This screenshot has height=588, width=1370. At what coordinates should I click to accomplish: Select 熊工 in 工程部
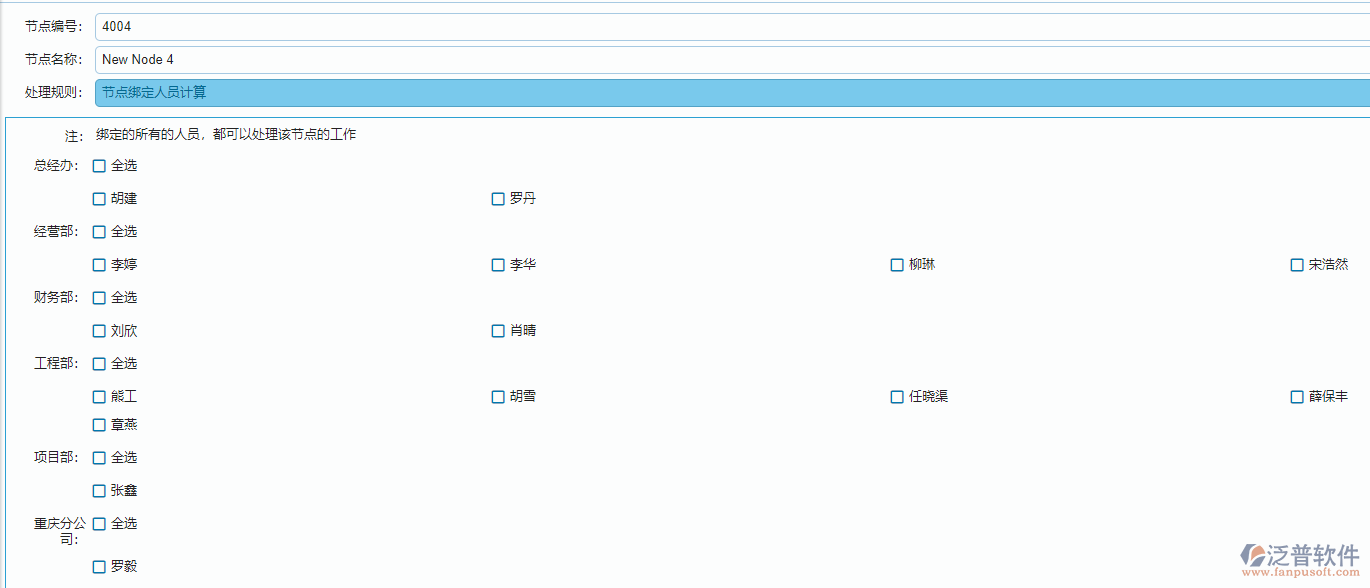(99, 396)
